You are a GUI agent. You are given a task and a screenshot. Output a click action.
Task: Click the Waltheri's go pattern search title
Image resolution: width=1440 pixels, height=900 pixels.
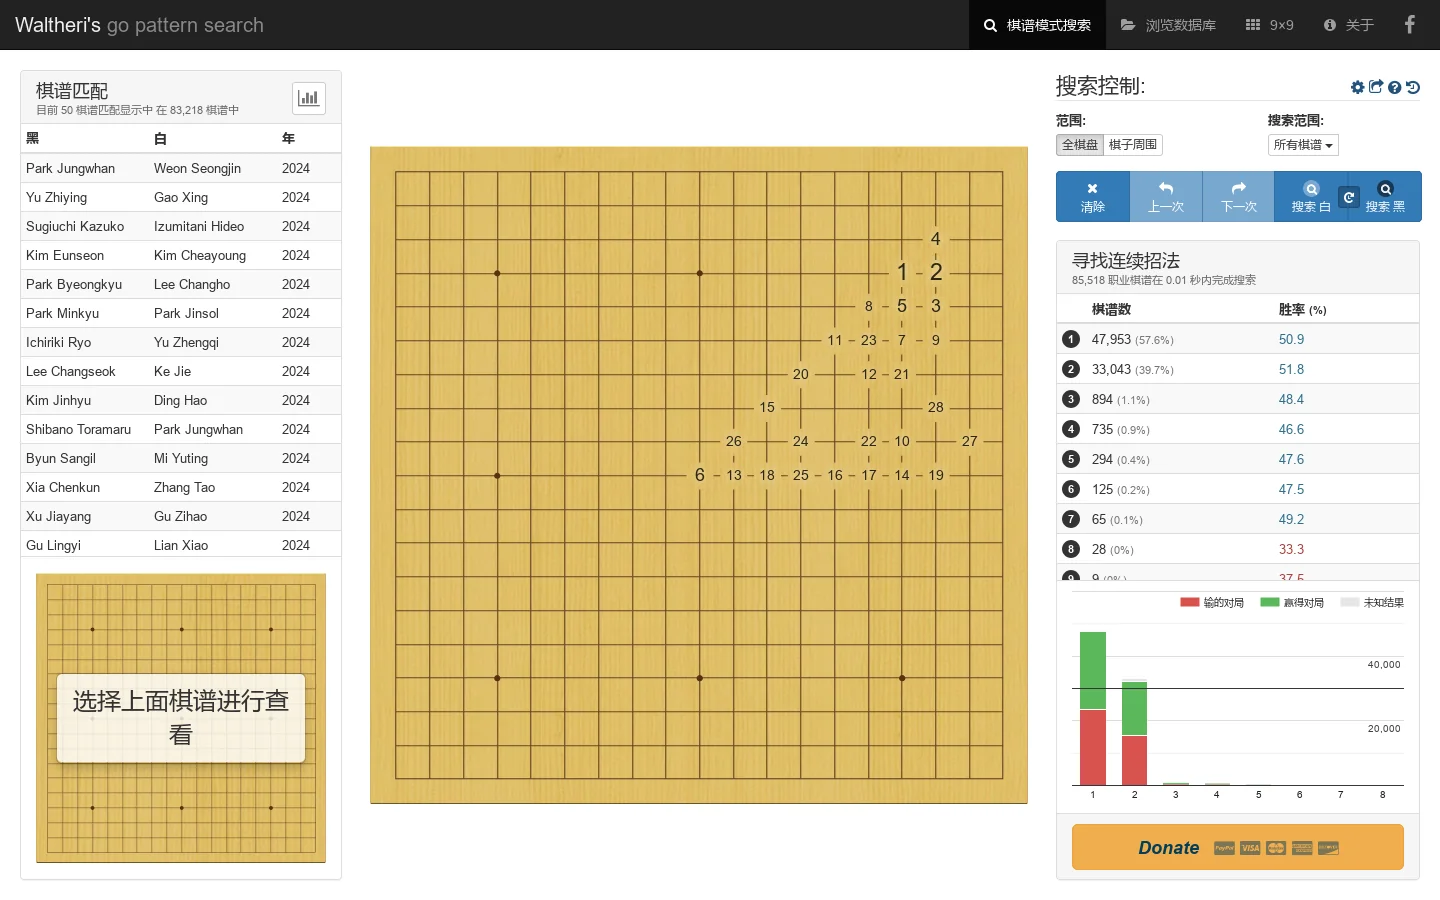(x=139, y=25)
